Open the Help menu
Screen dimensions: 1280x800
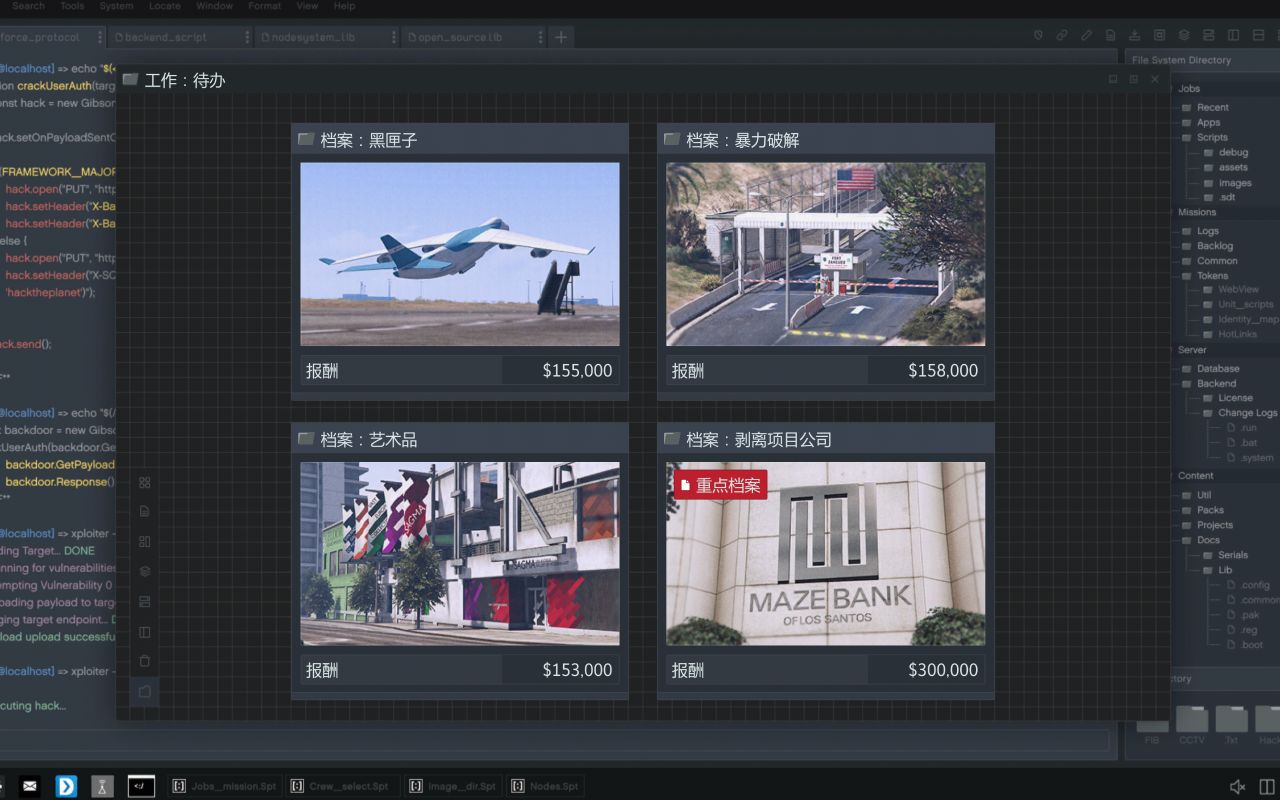[x=344, y=6]
